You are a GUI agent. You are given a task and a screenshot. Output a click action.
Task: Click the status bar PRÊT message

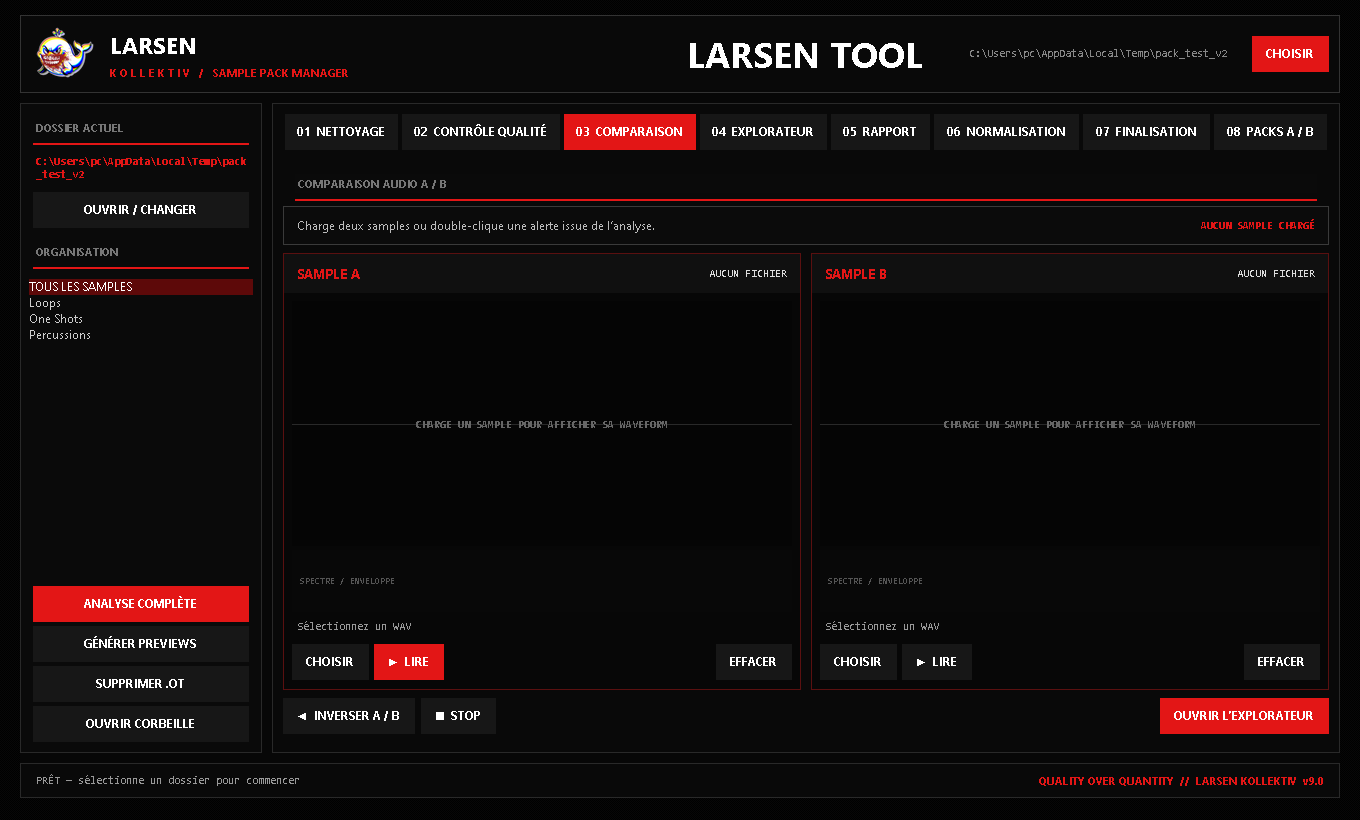coord(167,780)
